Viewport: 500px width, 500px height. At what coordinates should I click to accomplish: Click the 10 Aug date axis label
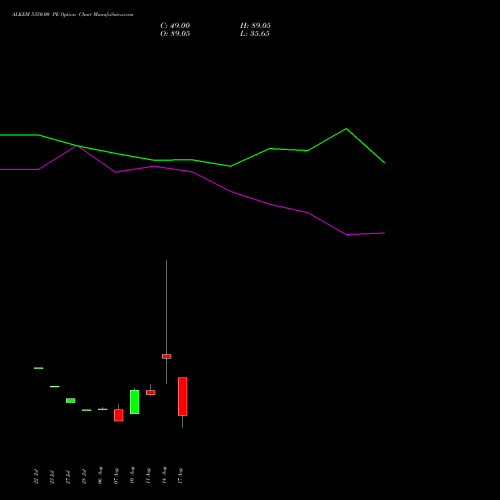point(132,475)
